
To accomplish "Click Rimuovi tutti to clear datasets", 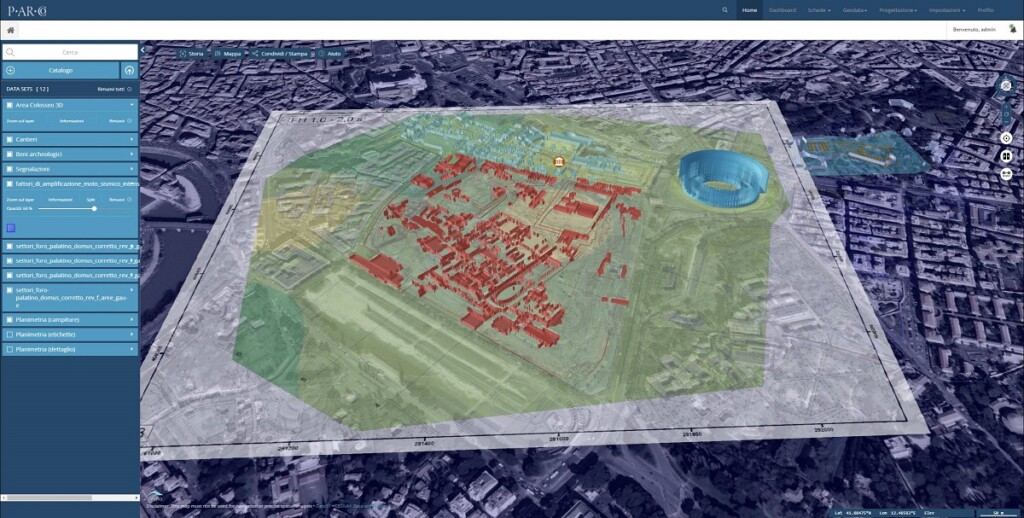I will [x=114, y=89].
